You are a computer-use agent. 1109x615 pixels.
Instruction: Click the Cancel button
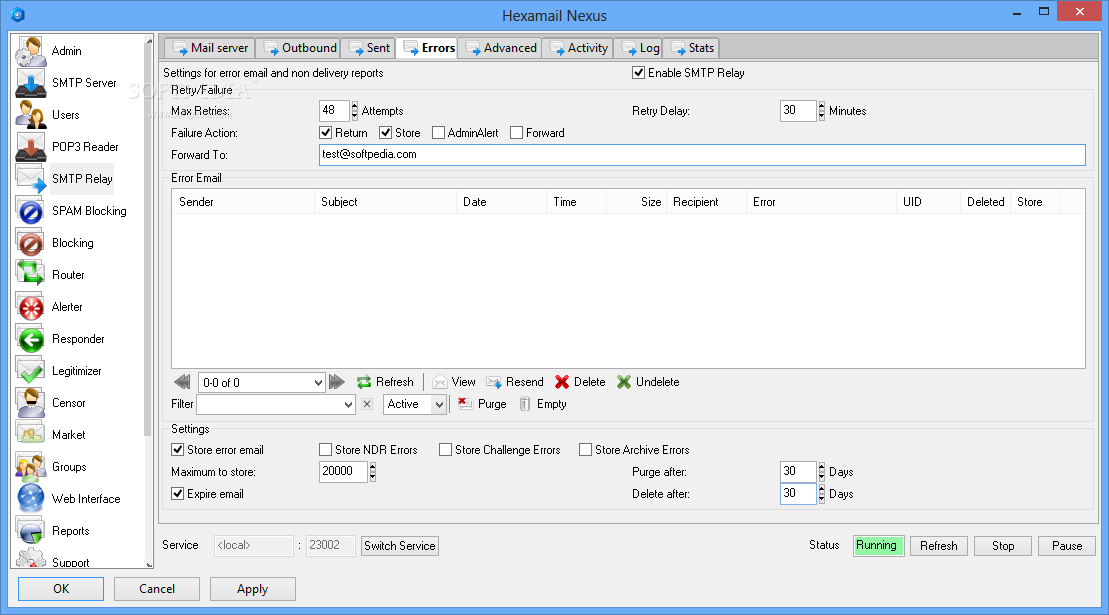157,589
